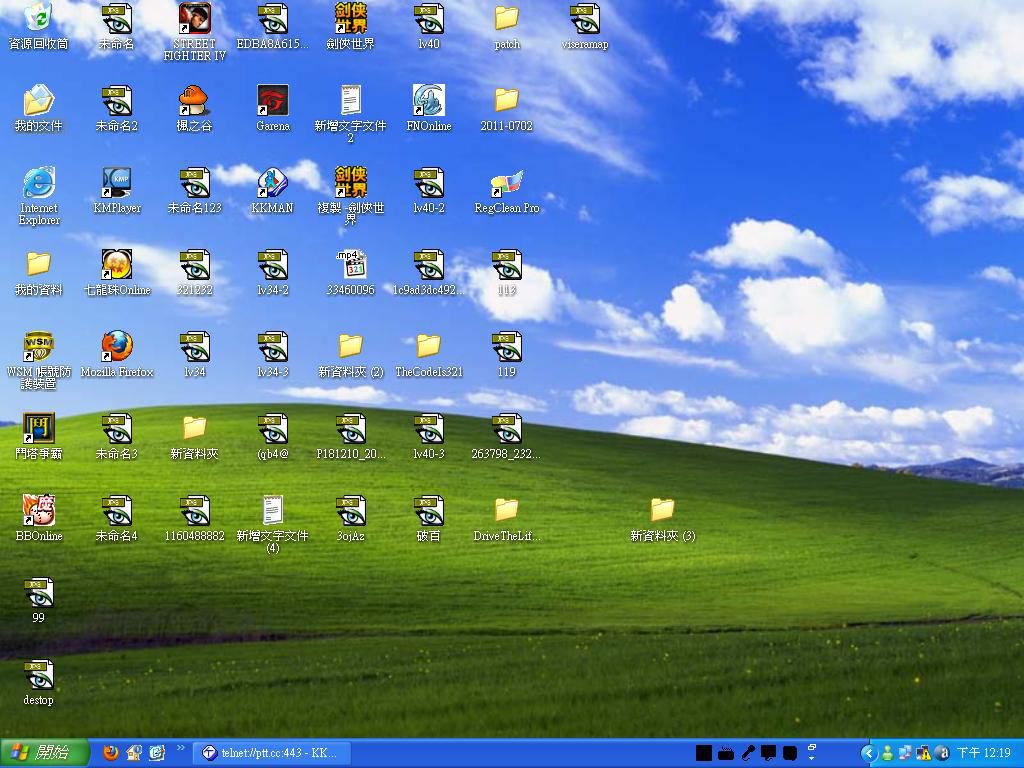Click the messenger buddy tray icon
The height and width of the screenshot is (768, 1024).
pyautogui.click(x=887, y=754)
